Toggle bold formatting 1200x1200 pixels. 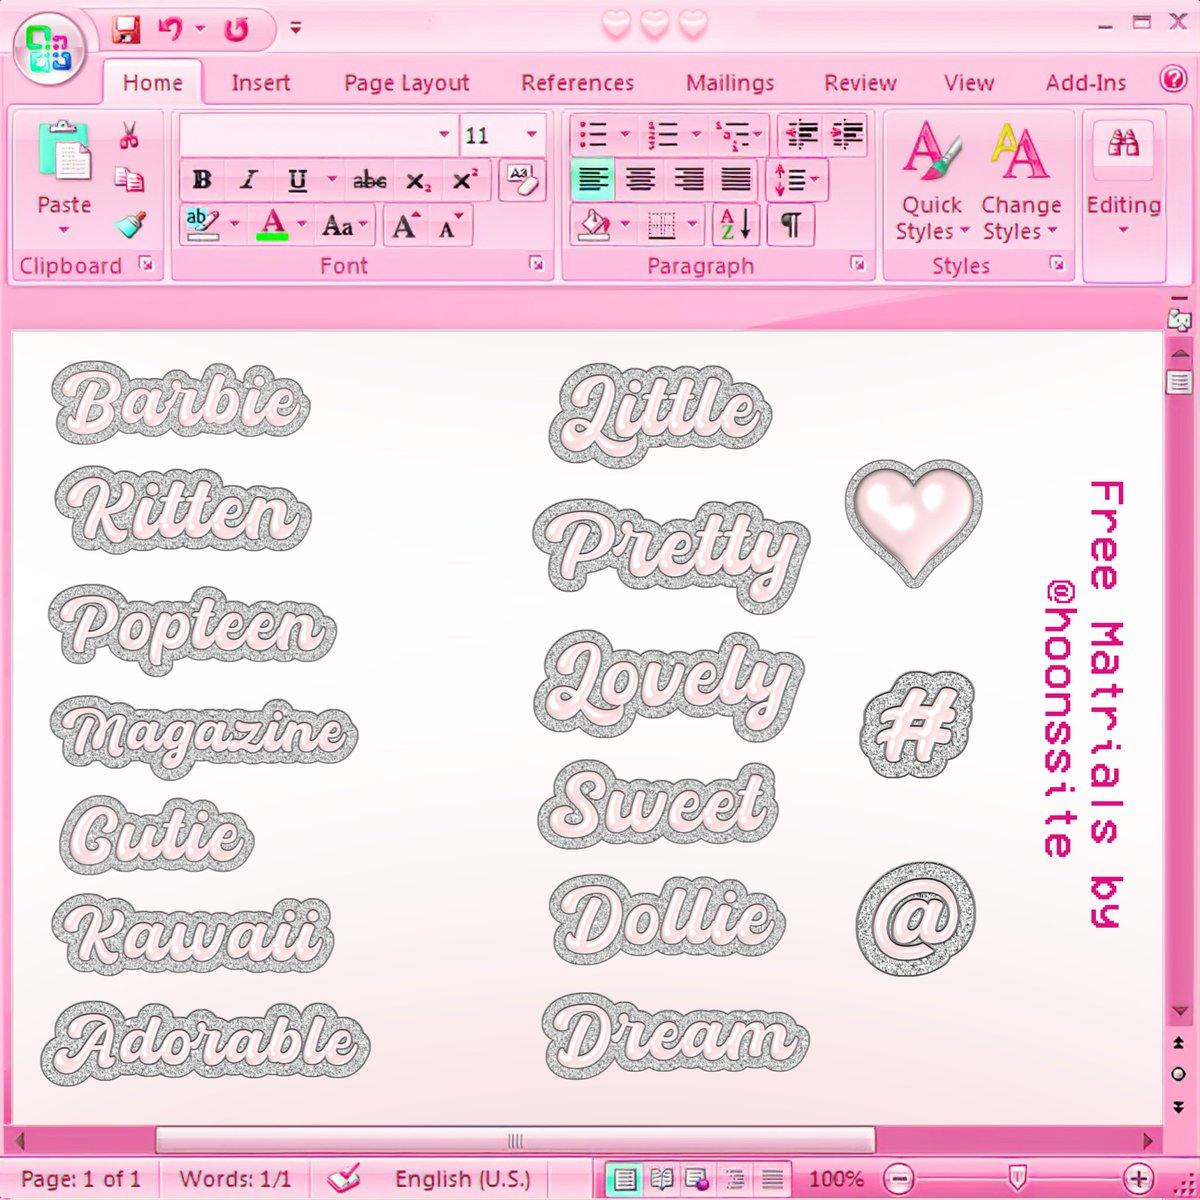point(202,181)
